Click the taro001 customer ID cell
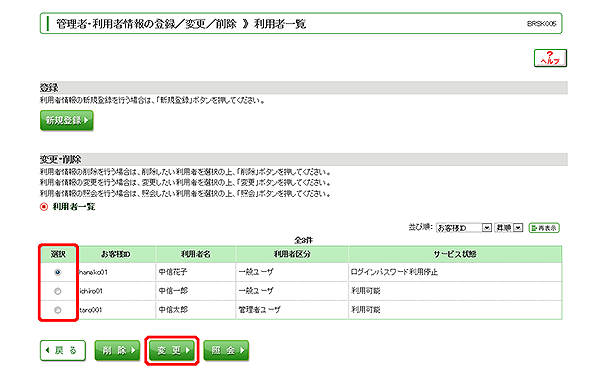Viewport: 600px width, 374px height. (x=116, y=310)
